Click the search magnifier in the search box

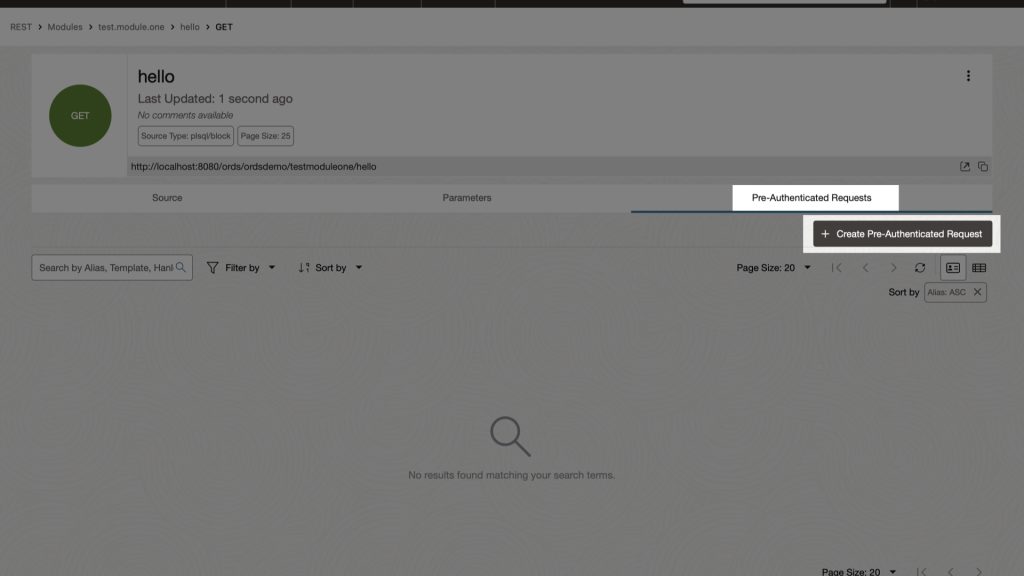[181, 267]
